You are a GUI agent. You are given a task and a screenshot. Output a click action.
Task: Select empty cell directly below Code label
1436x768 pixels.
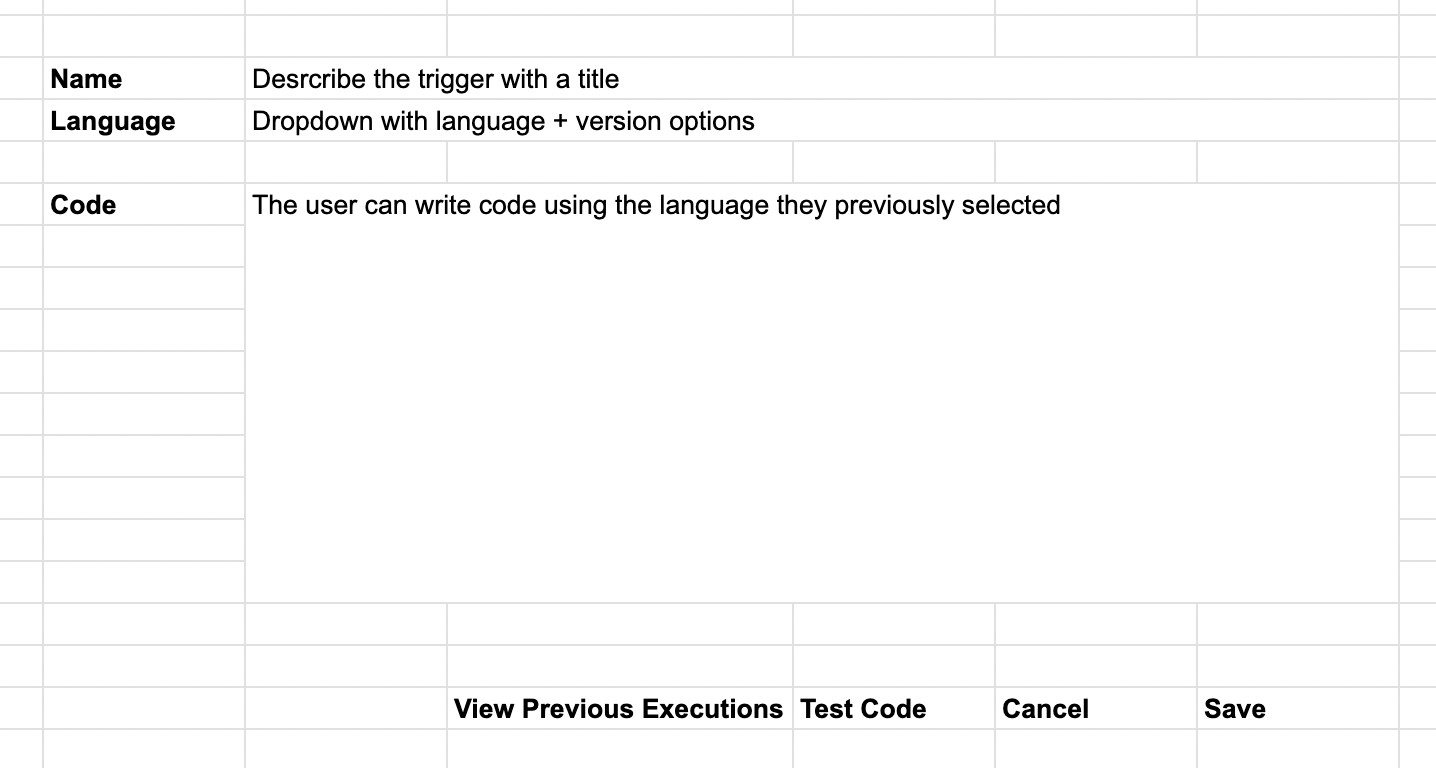click(144, 246)
